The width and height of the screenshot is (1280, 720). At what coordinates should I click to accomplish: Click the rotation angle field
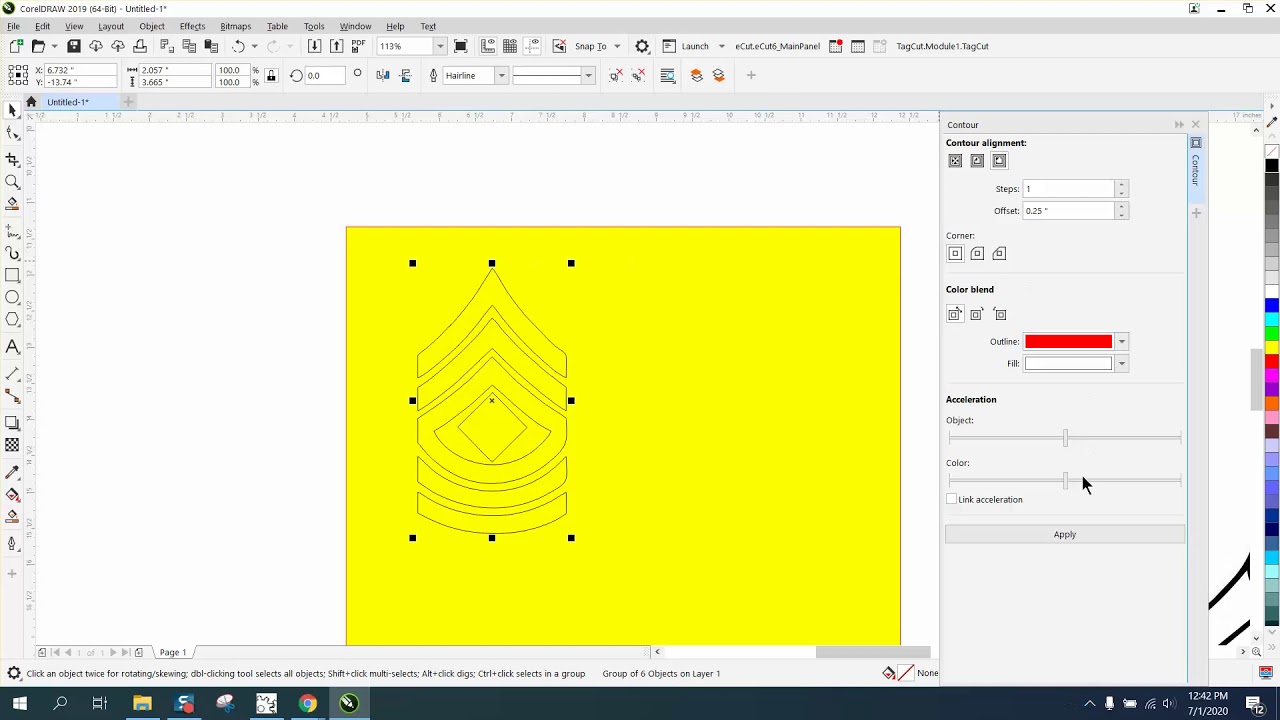click(326, 75)
